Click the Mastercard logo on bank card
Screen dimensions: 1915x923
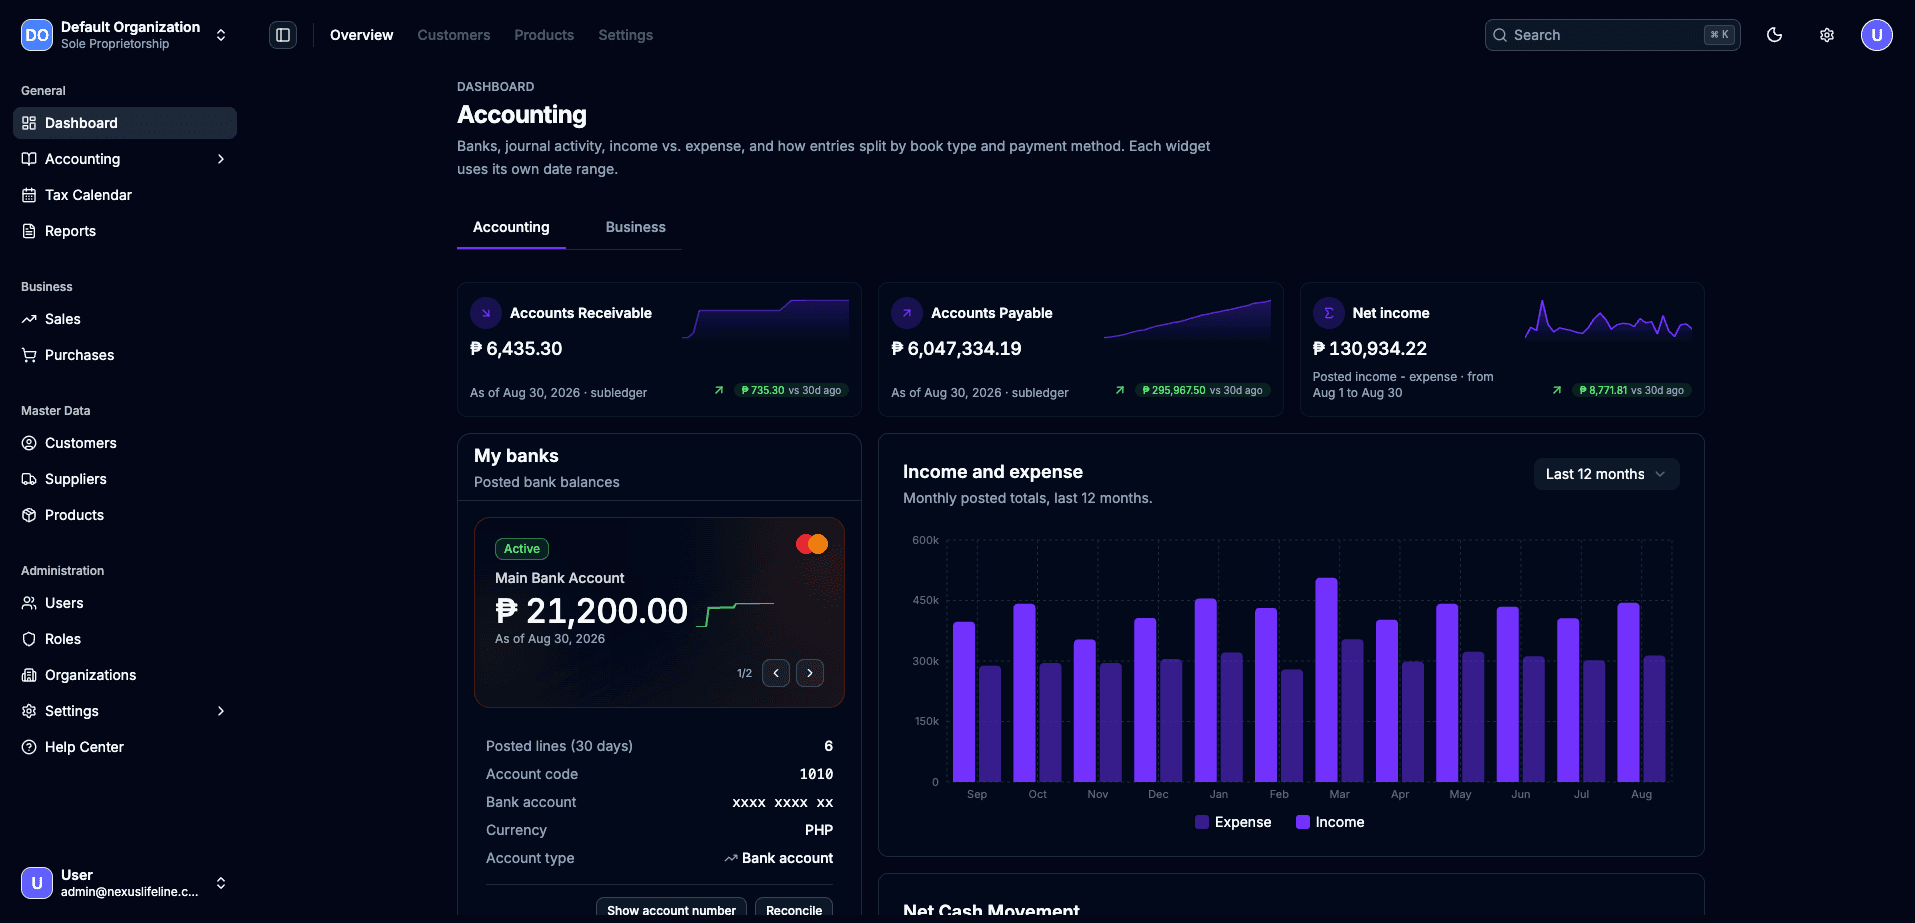point(812,544)
